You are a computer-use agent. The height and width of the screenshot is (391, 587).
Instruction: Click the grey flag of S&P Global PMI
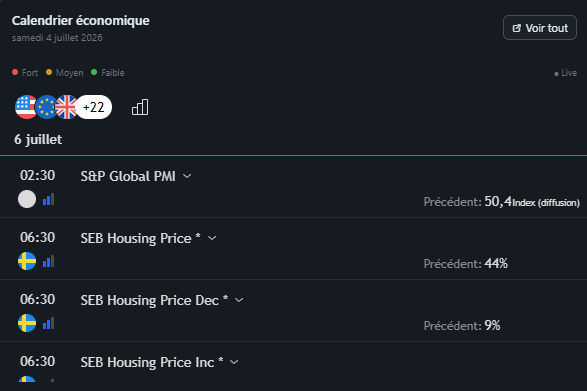tap(27, 199)
